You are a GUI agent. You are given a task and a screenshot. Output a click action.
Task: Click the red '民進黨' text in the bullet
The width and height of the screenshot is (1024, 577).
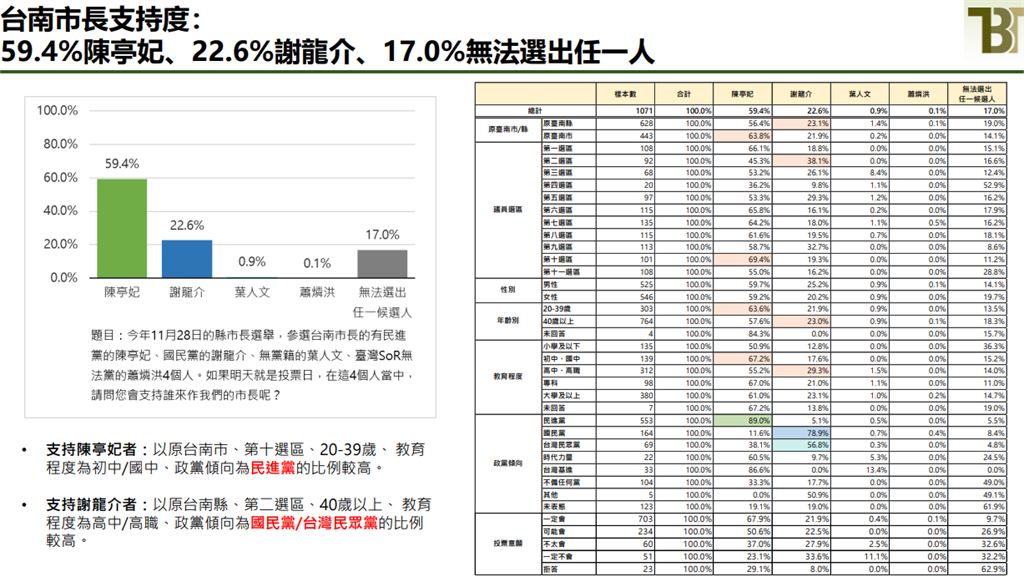pyautogui.click(x=273, y=467)
